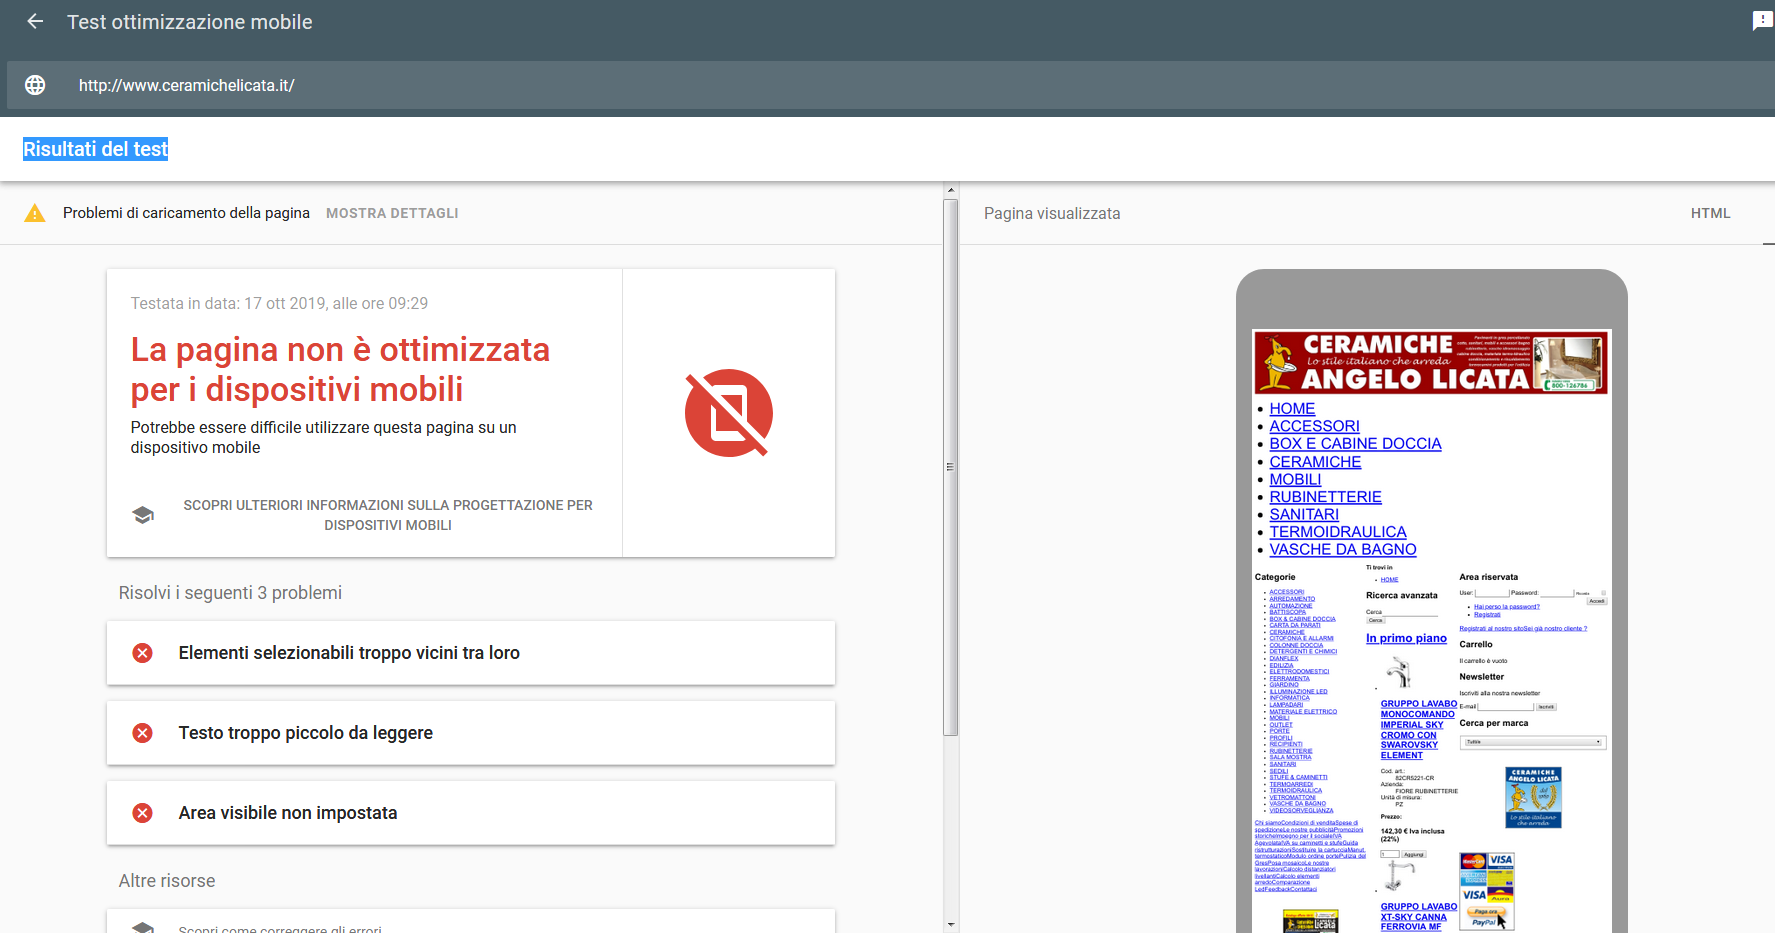
Task: Click the HOME link in the preview
Action: click(1292, 408)
